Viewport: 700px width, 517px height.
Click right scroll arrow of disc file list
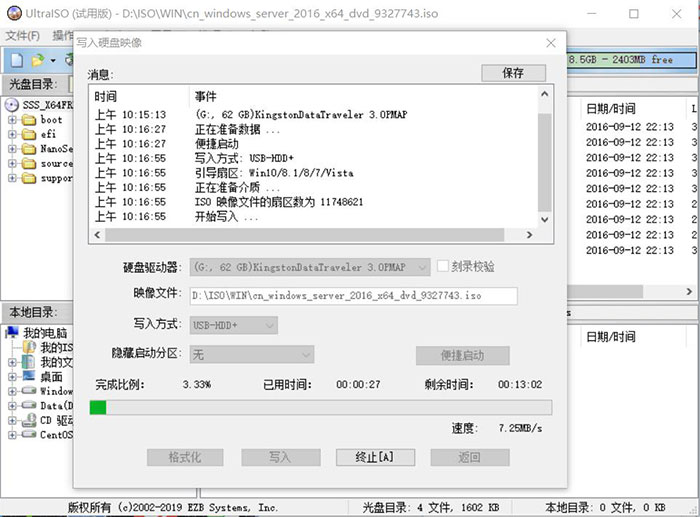click(689, 292)
